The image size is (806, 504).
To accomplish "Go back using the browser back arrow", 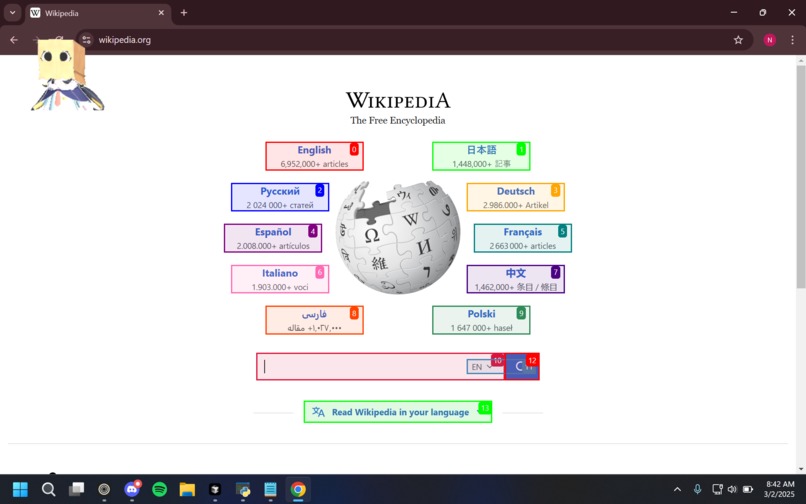I will click(14, 40).
